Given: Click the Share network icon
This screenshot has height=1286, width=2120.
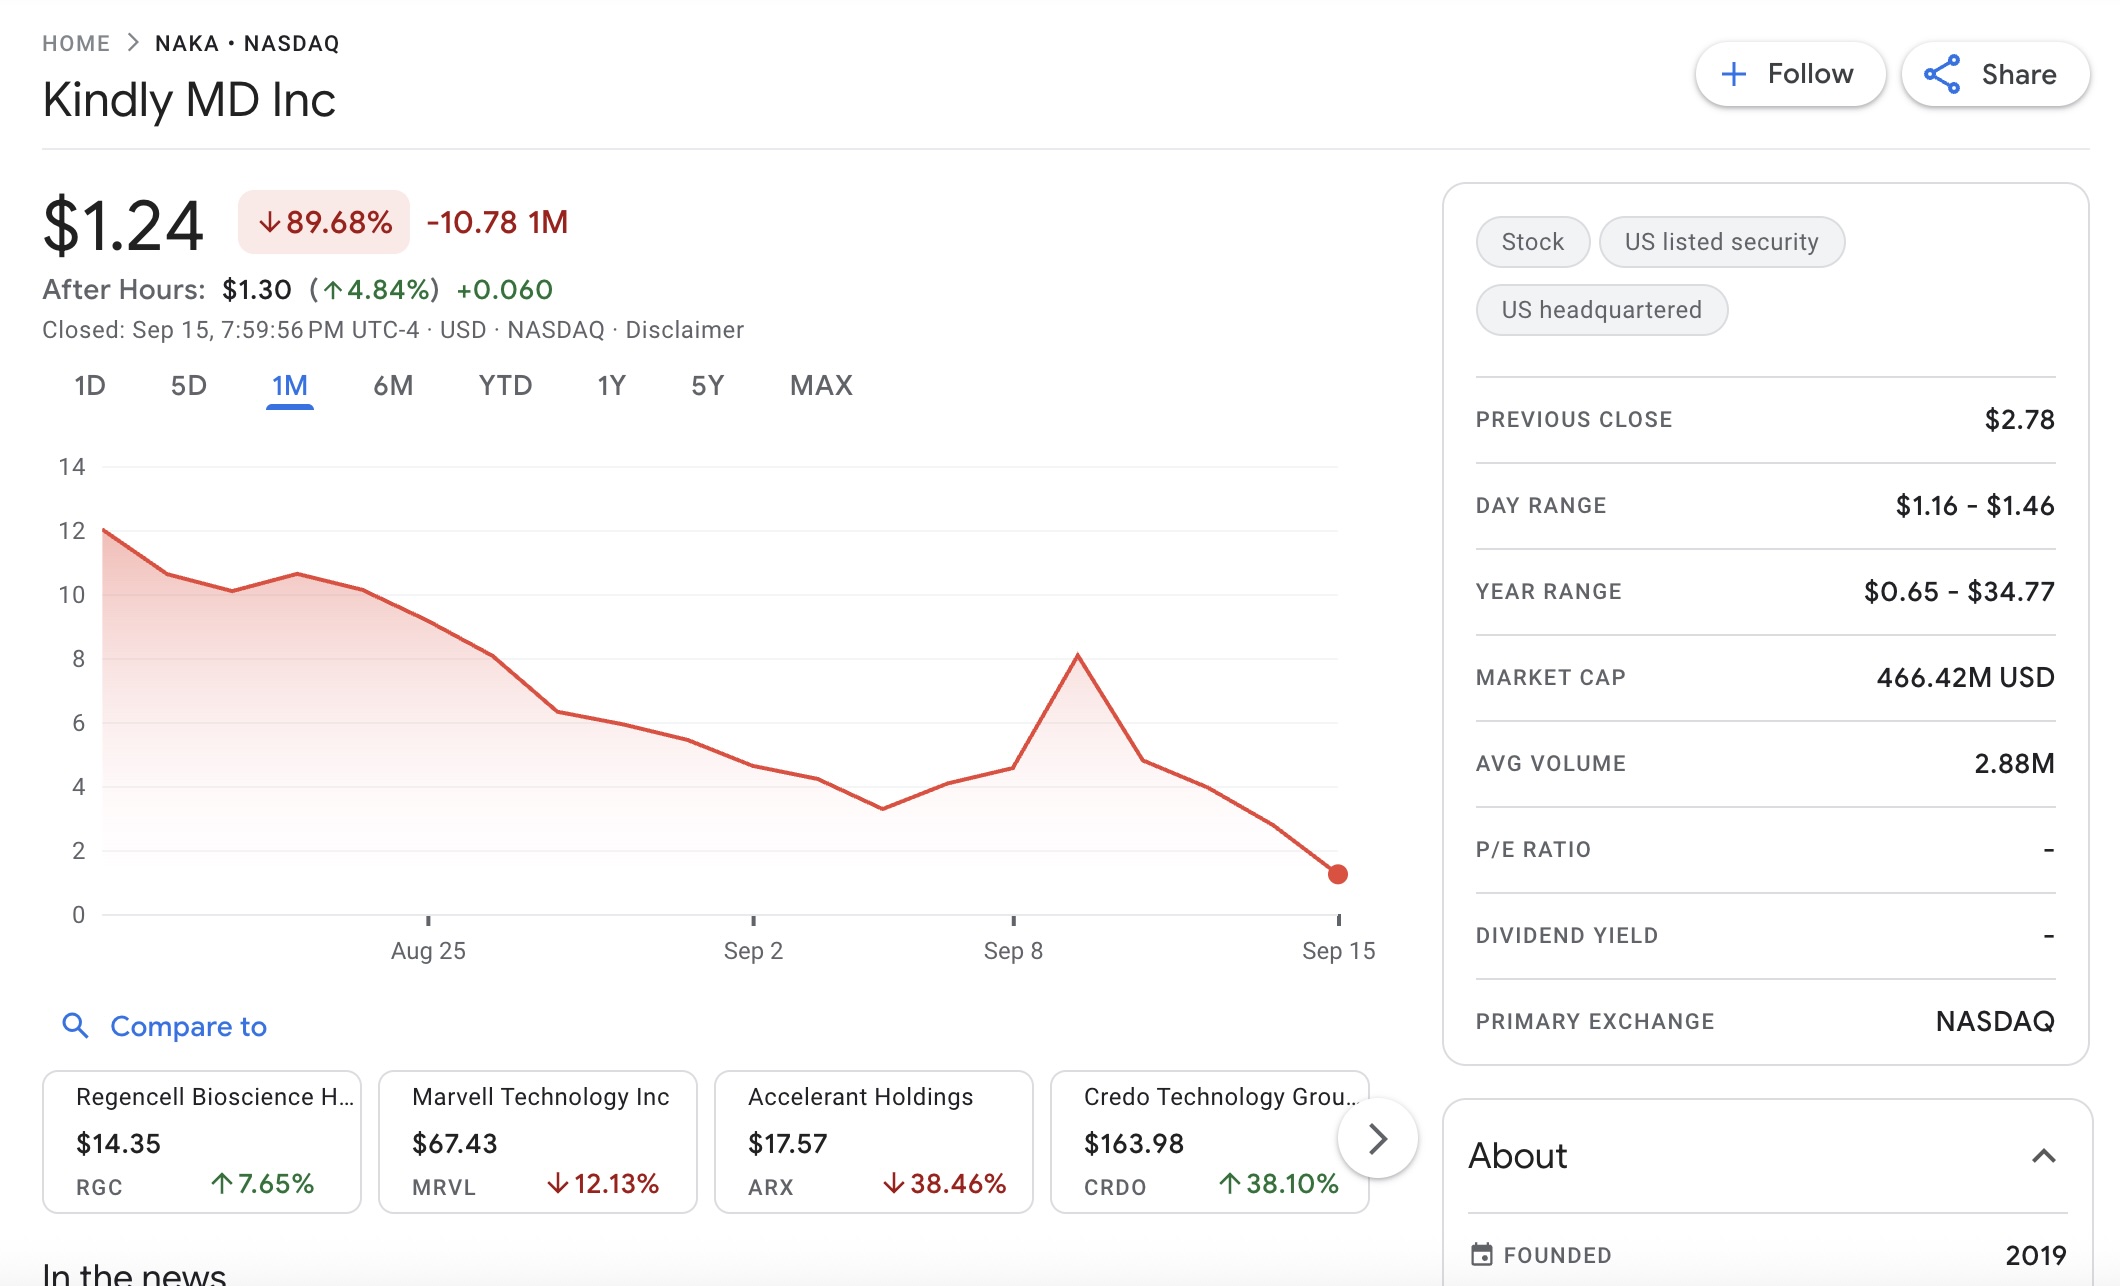Looking at the screenshot, I should click(x=1942, y=74).
